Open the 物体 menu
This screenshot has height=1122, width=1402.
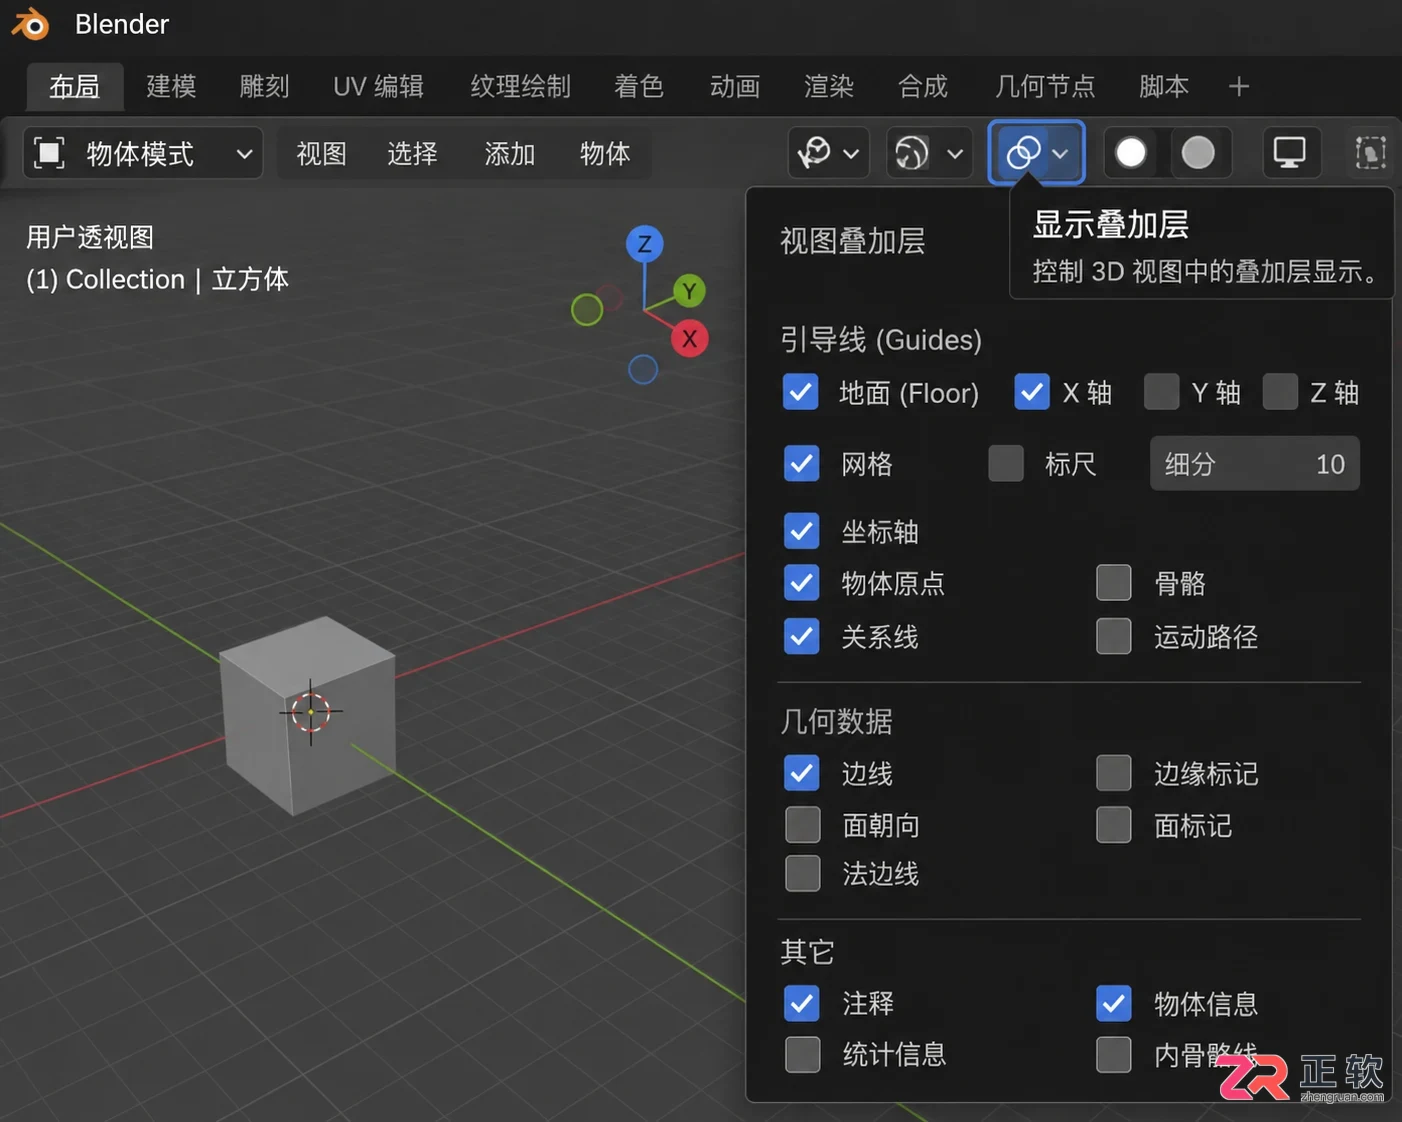[x=605, y=153]
